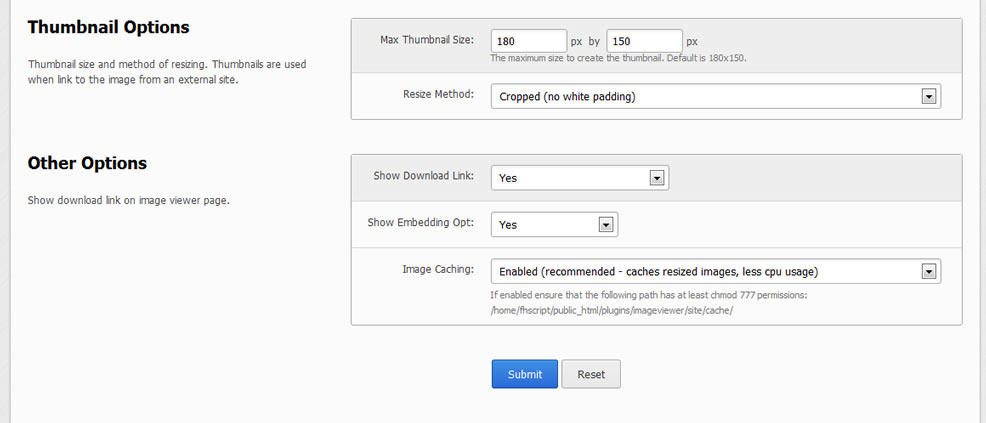Click the Max Thumbnail Size label

[x=427, y=40]
